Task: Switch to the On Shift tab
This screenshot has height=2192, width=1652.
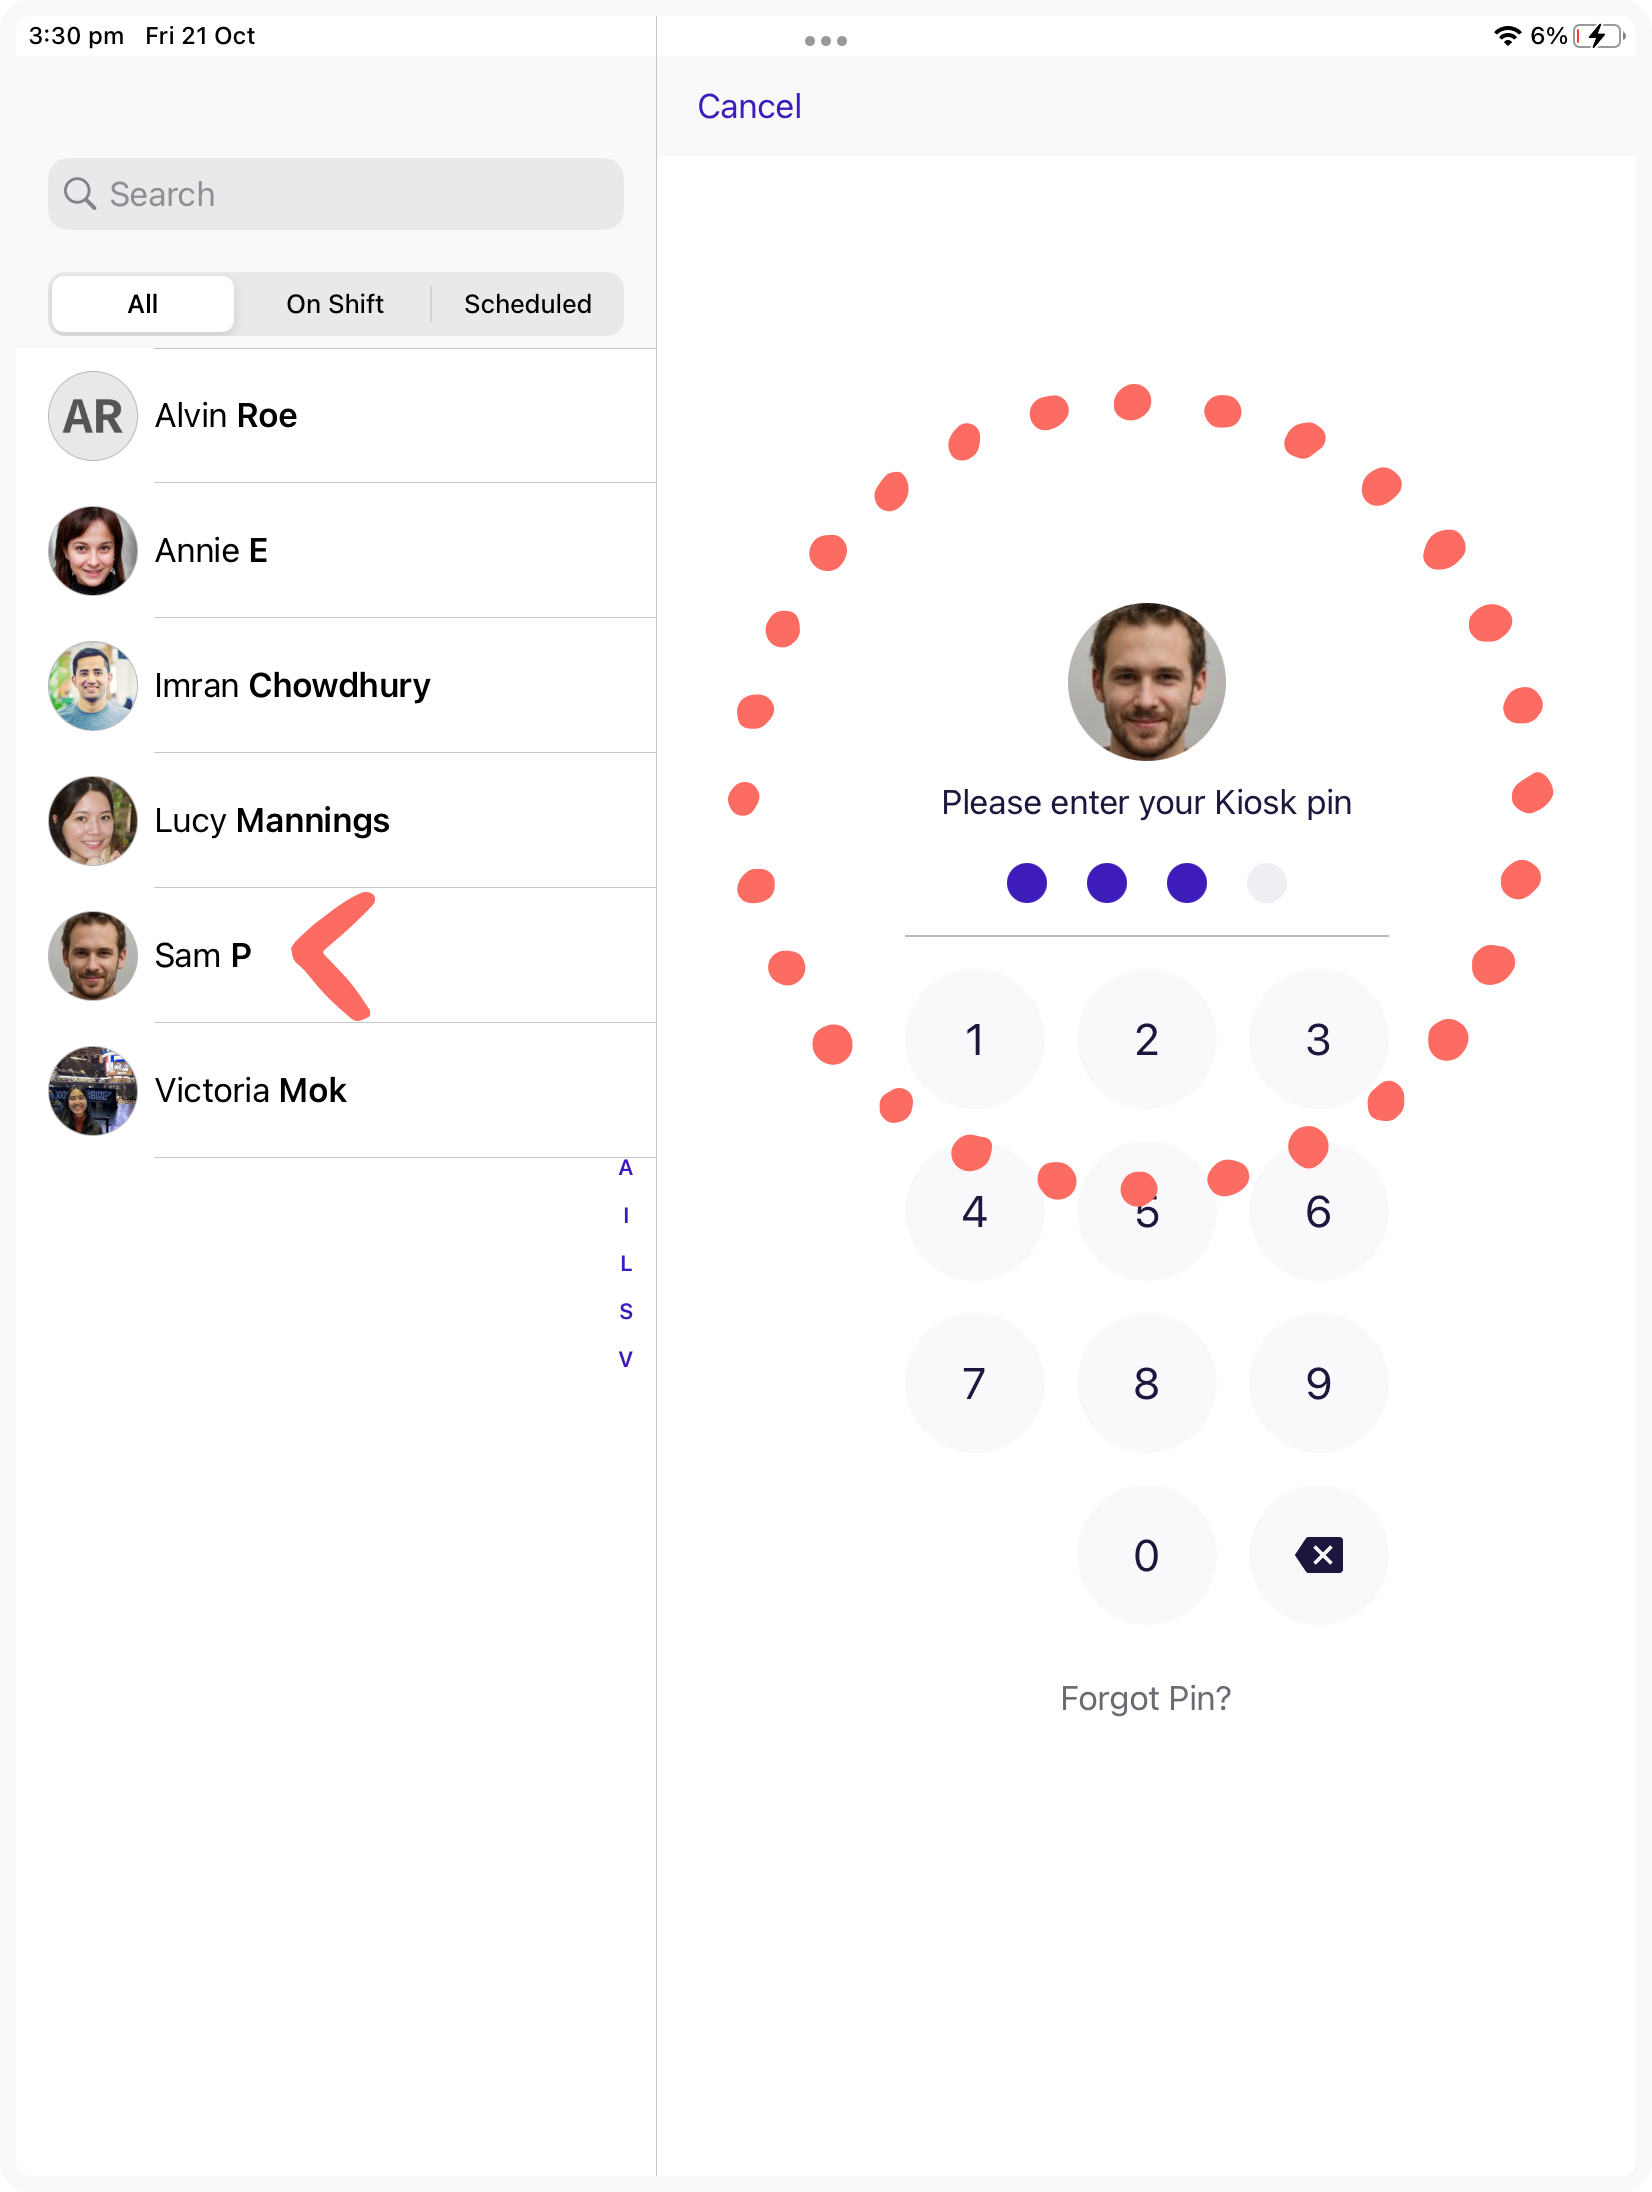Action: click(x=335, y=304)
